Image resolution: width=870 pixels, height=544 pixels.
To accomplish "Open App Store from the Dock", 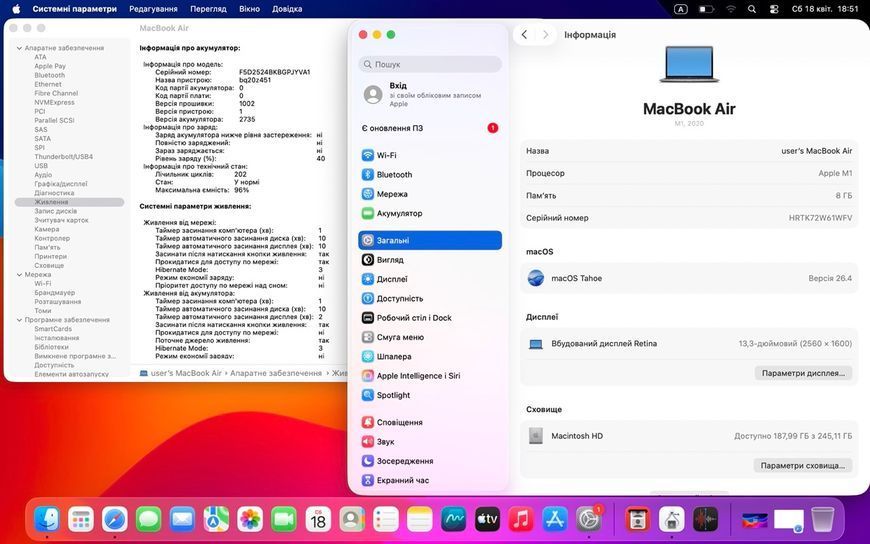I will coord(555,520).
